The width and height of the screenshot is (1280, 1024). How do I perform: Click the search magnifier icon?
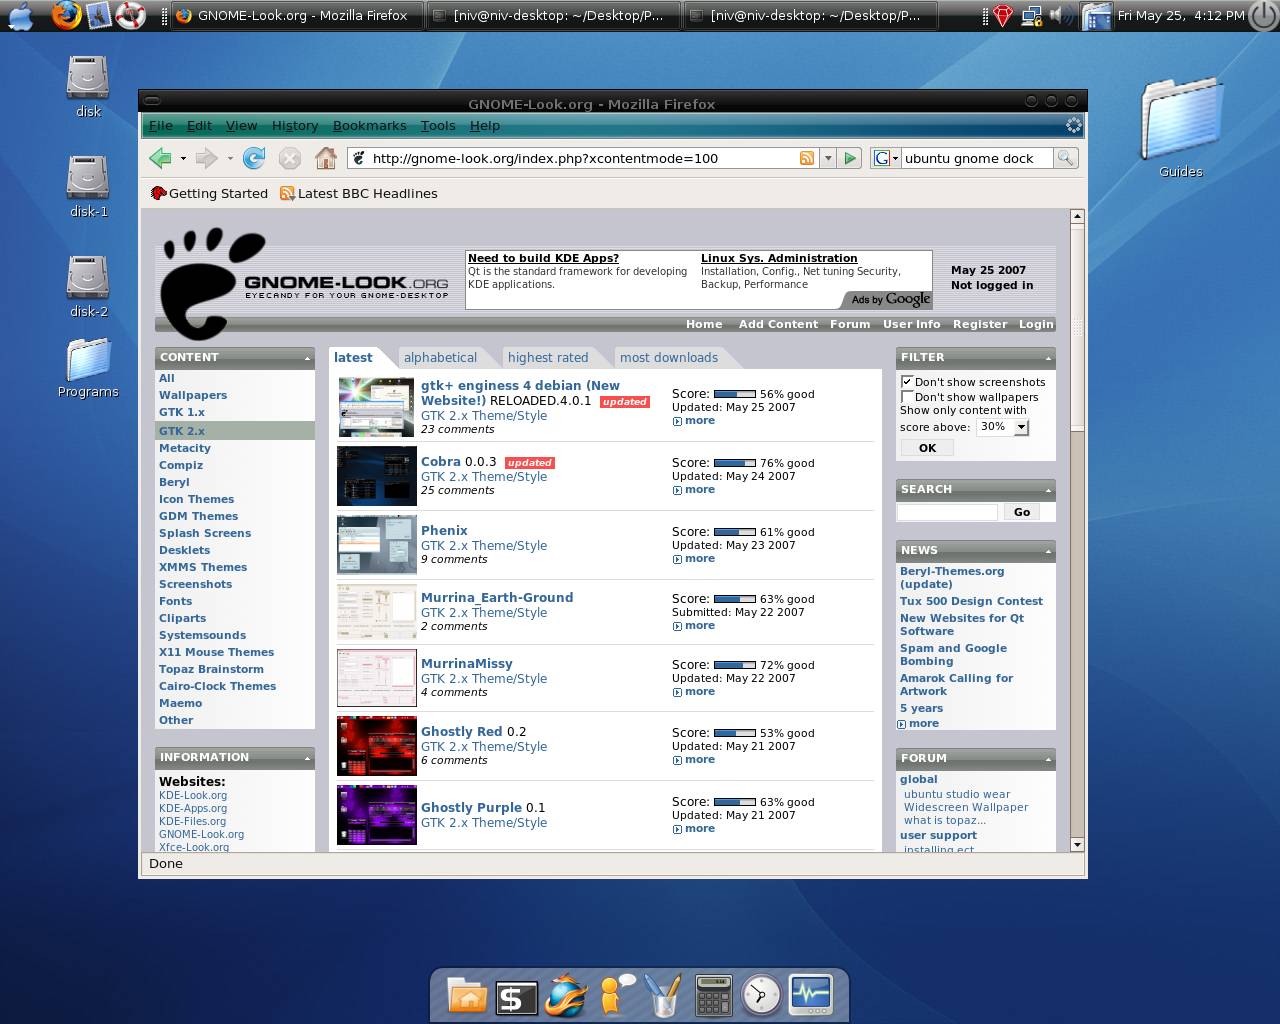(x=1065, y=158)
